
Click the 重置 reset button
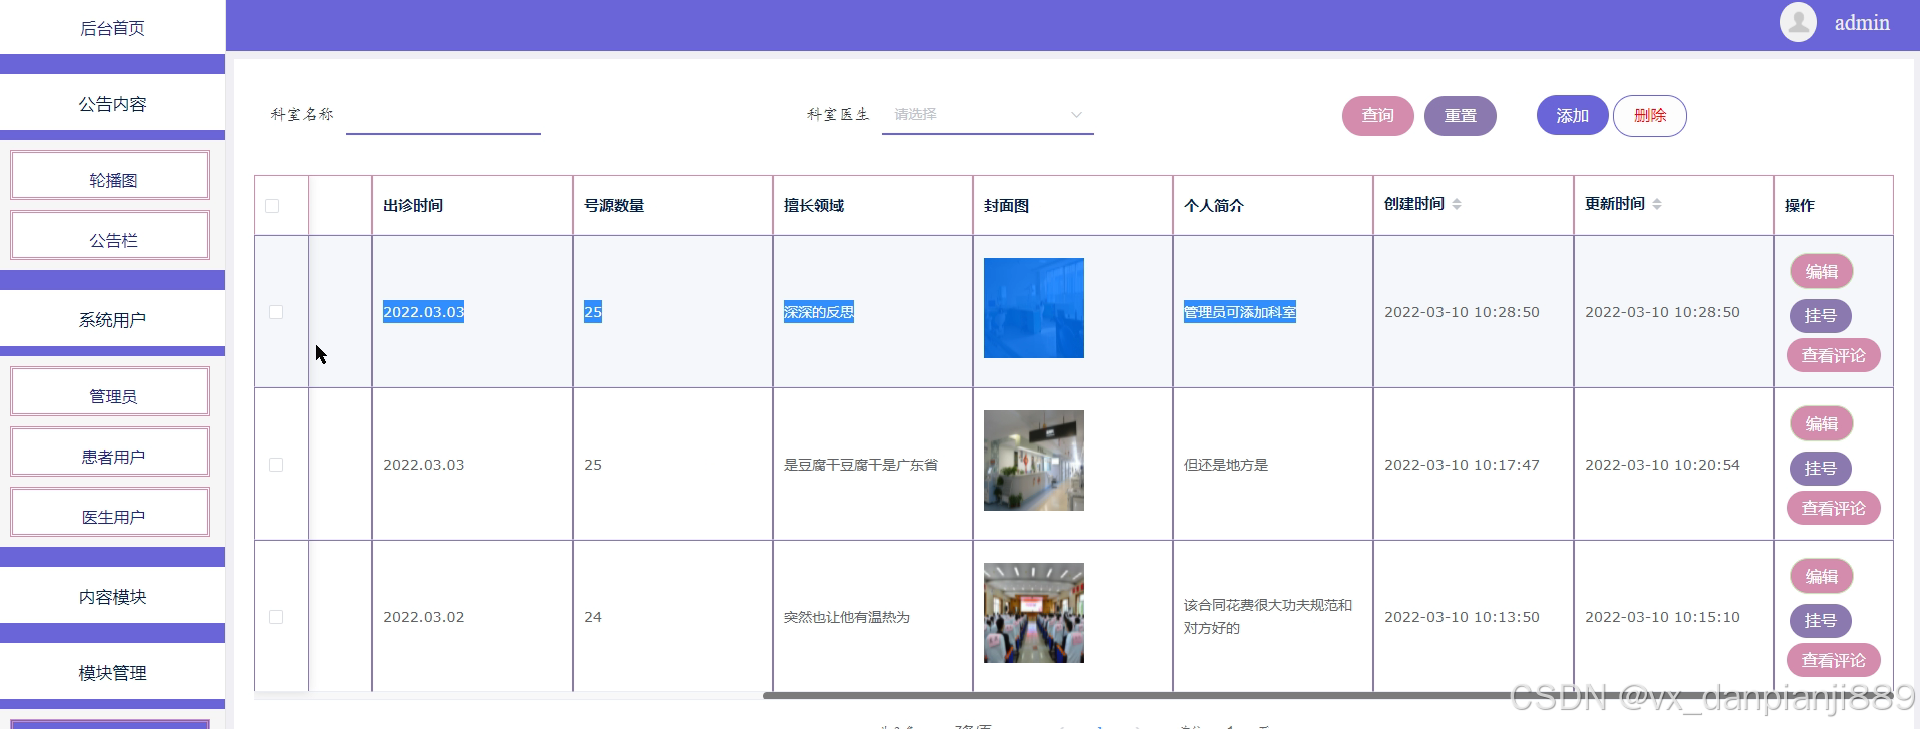pyautogui.click(x=1460, y=116)
